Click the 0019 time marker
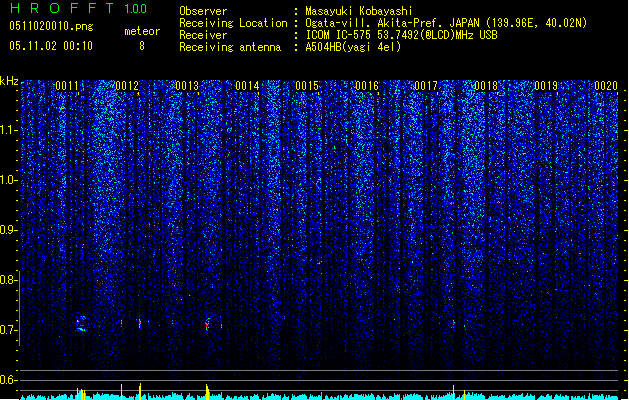629x400 pixels. (x=546, y=86)
